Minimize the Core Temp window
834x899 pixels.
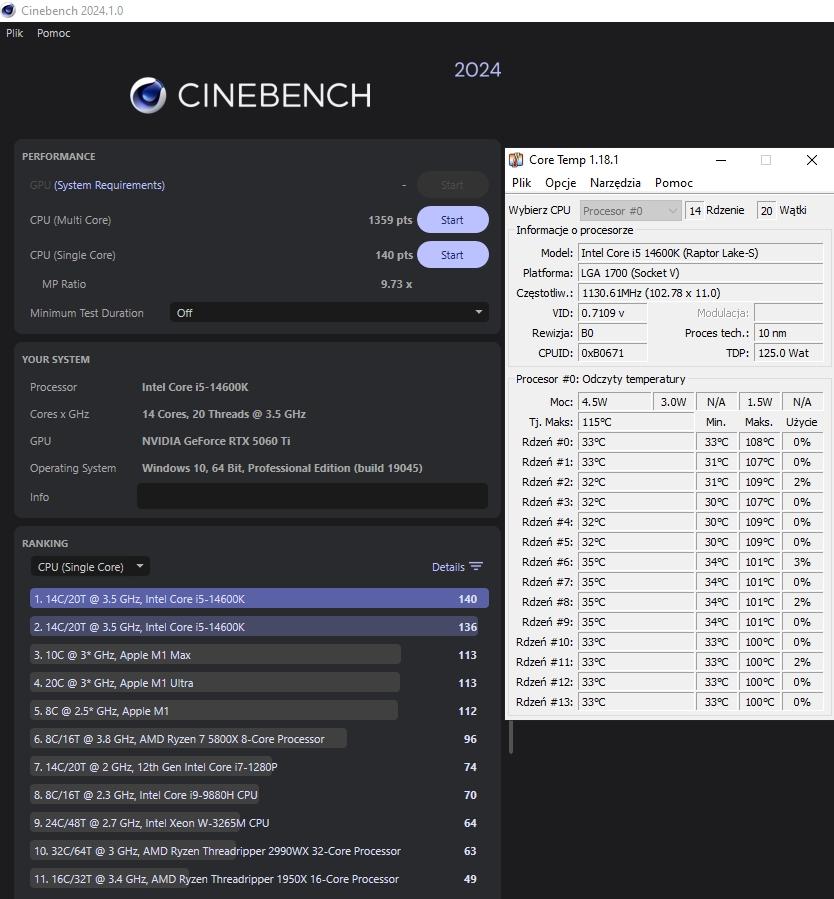click(x=720, y=160)
